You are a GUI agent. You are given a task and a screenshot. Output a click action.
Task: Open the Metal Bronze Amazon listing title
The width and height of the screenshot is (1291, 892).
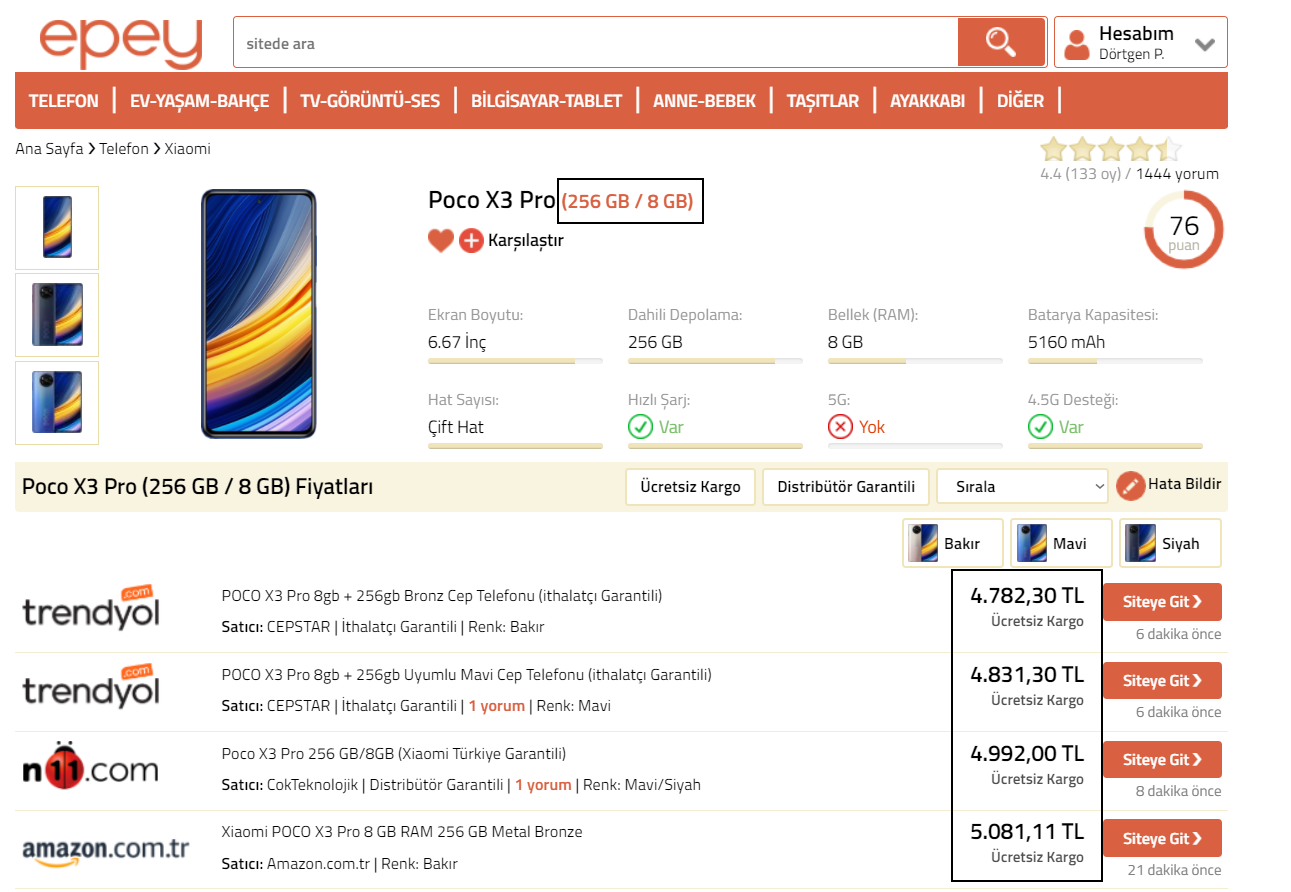click(x=402, y=832)
